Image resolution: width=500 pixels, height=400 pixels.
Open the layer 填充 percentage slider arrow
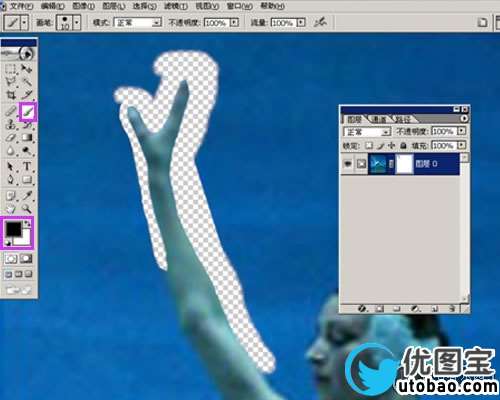[x=462, y=145]
